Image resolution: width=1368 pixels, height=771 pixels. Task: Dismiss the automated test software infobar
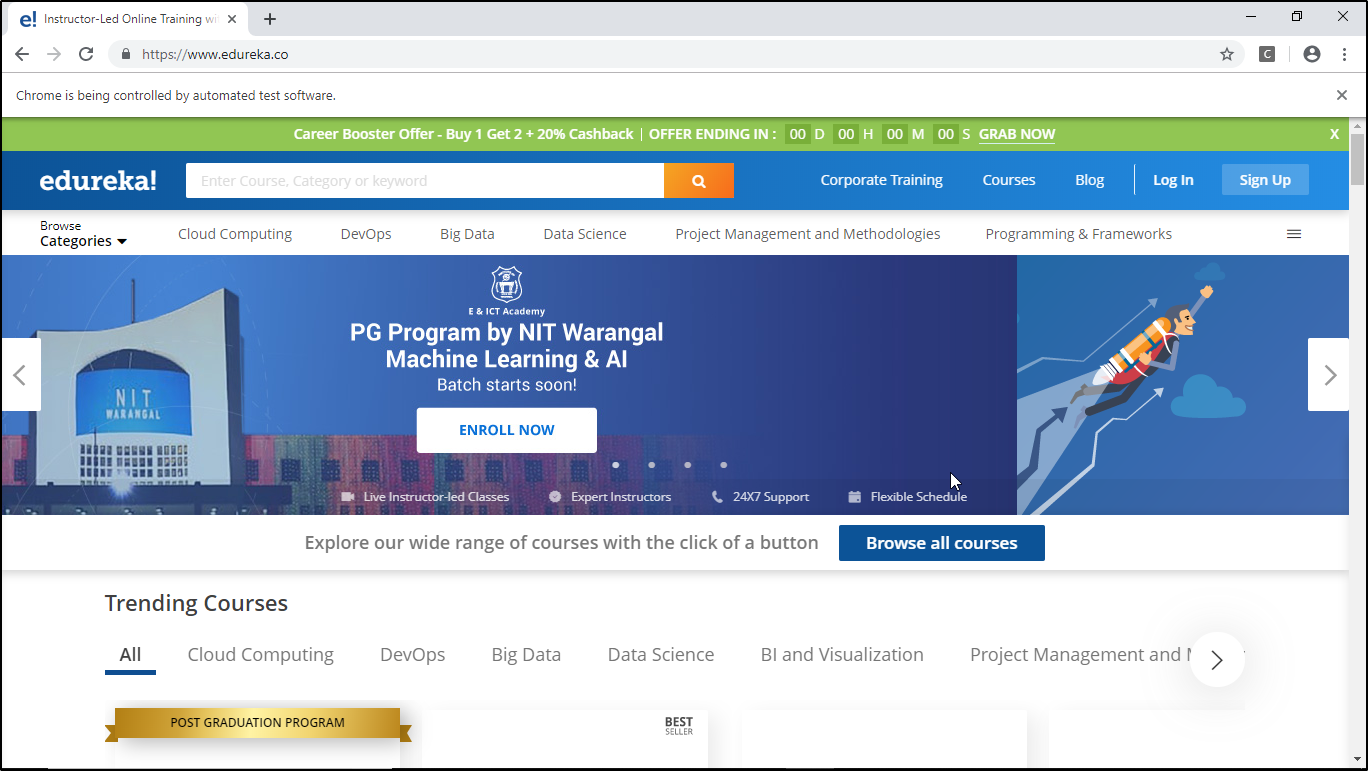click(1342, 95)
